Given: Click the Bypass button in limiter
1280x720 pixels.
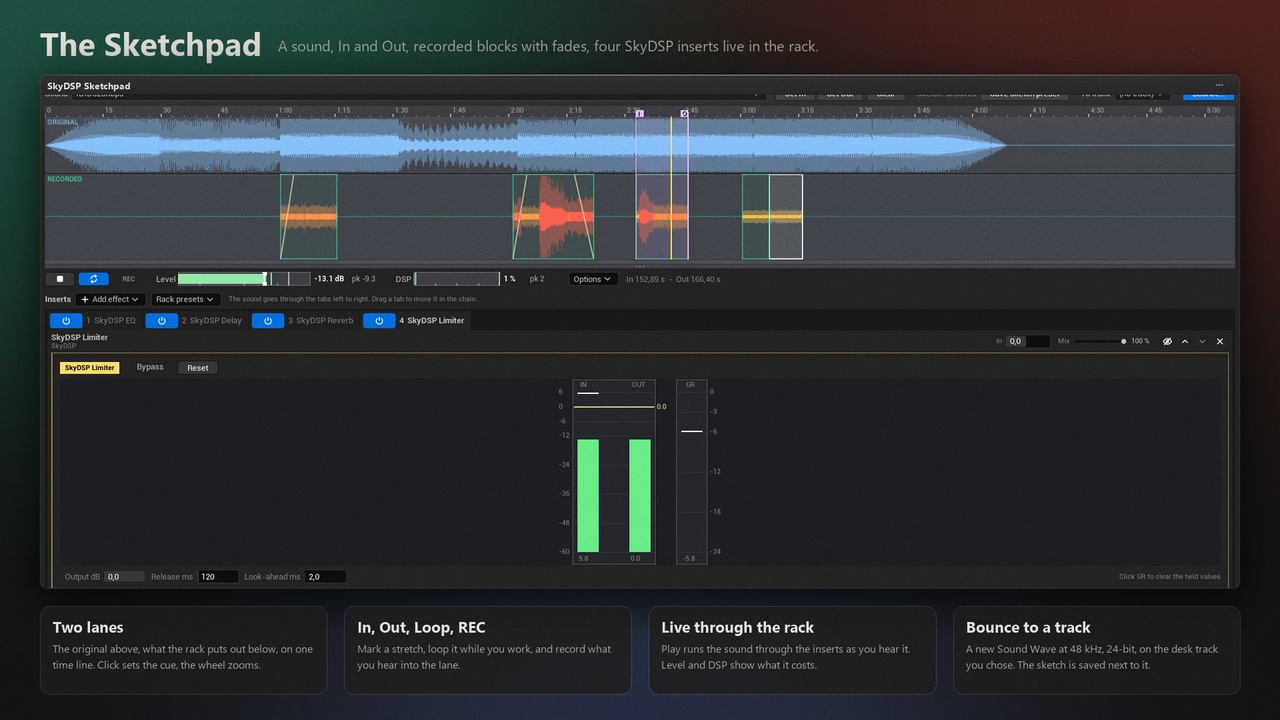Looking at the screenshot, I should pyautogui.click(x=150, y=367).
